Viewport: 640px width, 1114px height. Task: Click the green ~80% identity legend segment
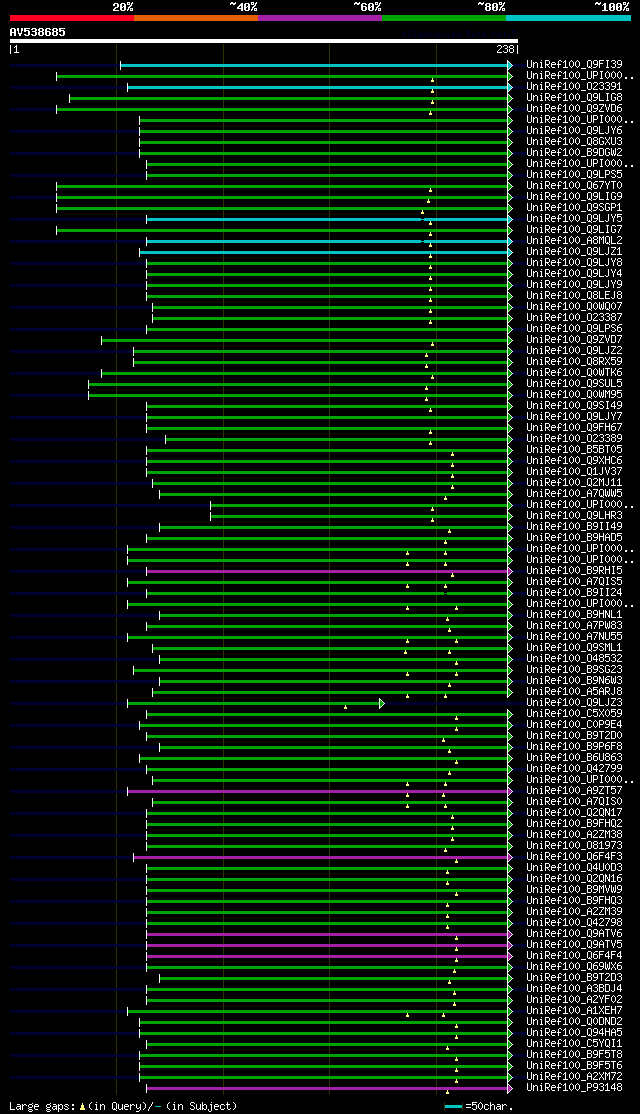coord(444,18)
